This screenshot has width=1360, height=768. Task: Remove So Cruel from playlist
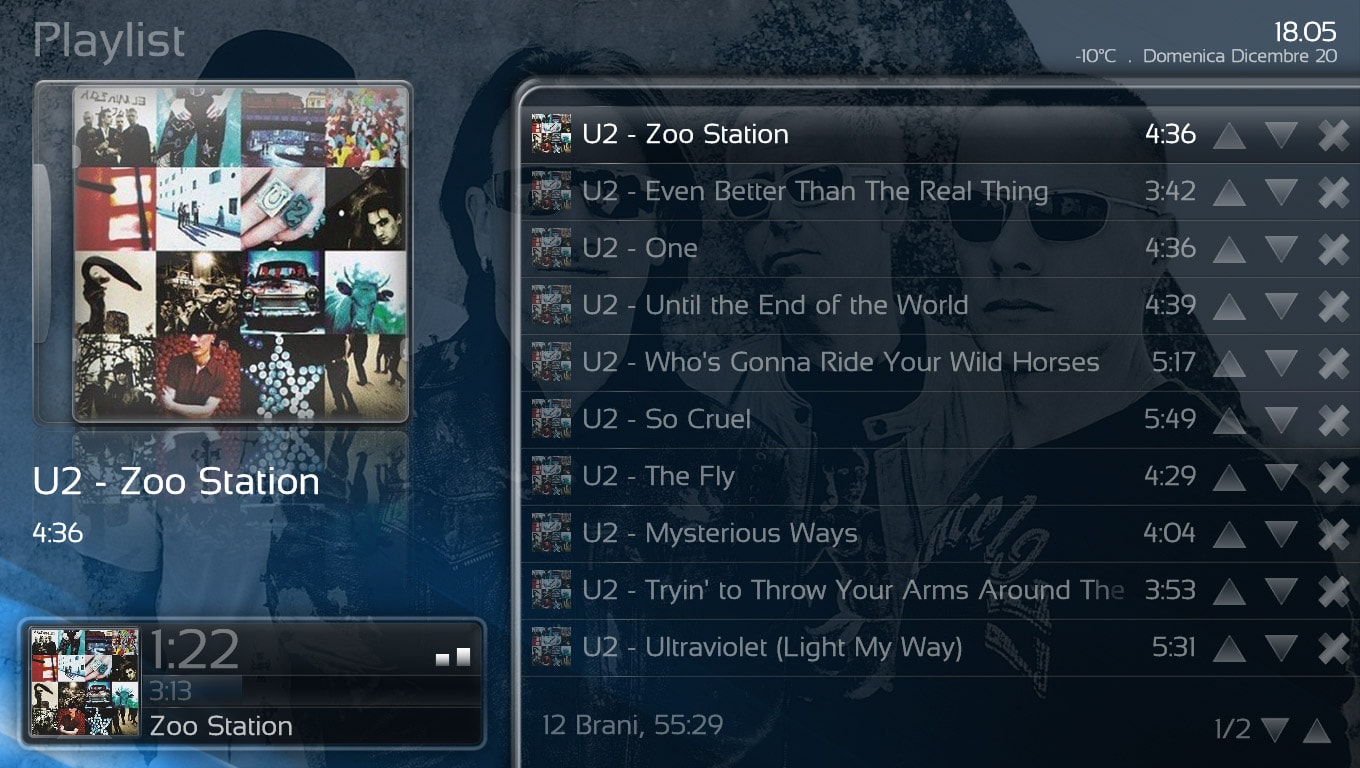coord(1334,420)
